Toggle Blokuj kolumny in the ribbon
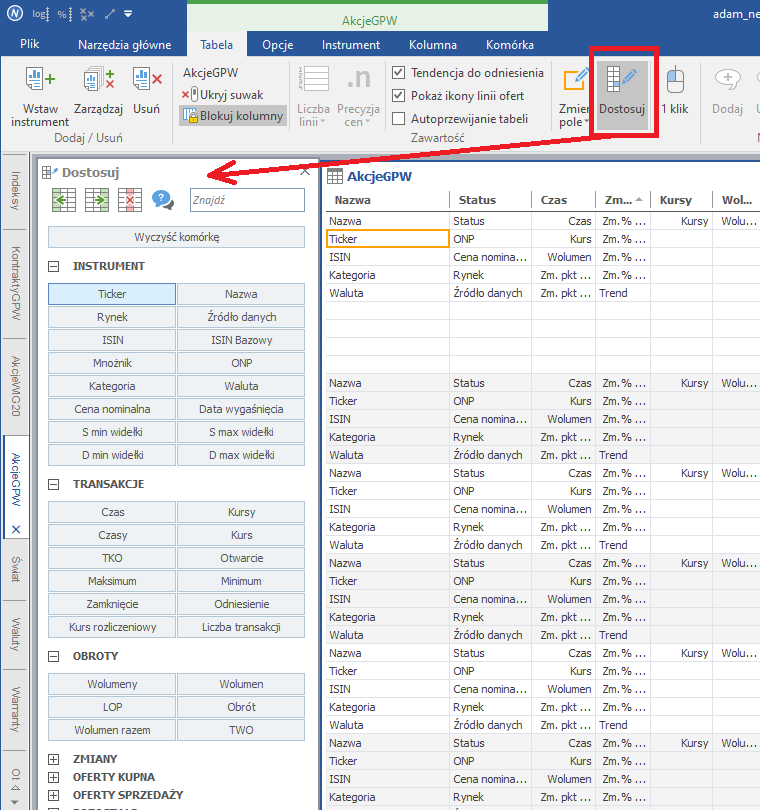Screen dimensions: 760x810 233,116
